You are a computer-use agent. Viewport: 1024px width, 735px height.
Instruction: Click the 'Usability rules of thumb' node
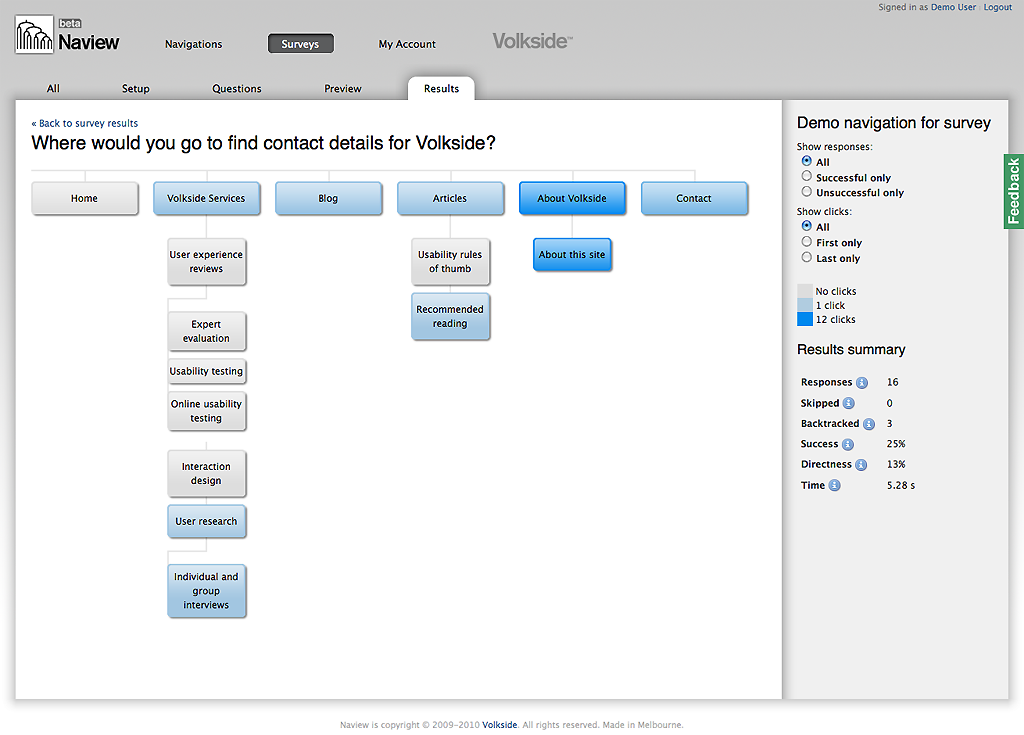coord(450,261)
